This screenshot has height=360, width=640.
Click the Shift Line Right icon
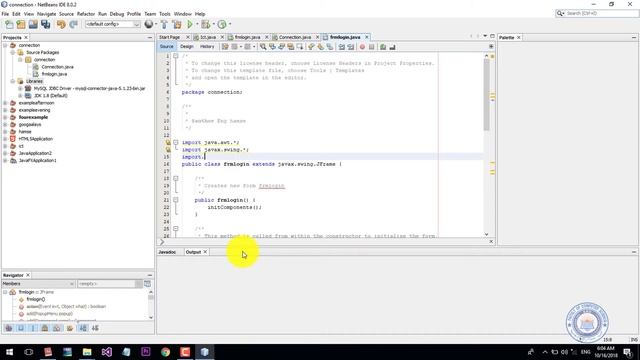[351, 47]
